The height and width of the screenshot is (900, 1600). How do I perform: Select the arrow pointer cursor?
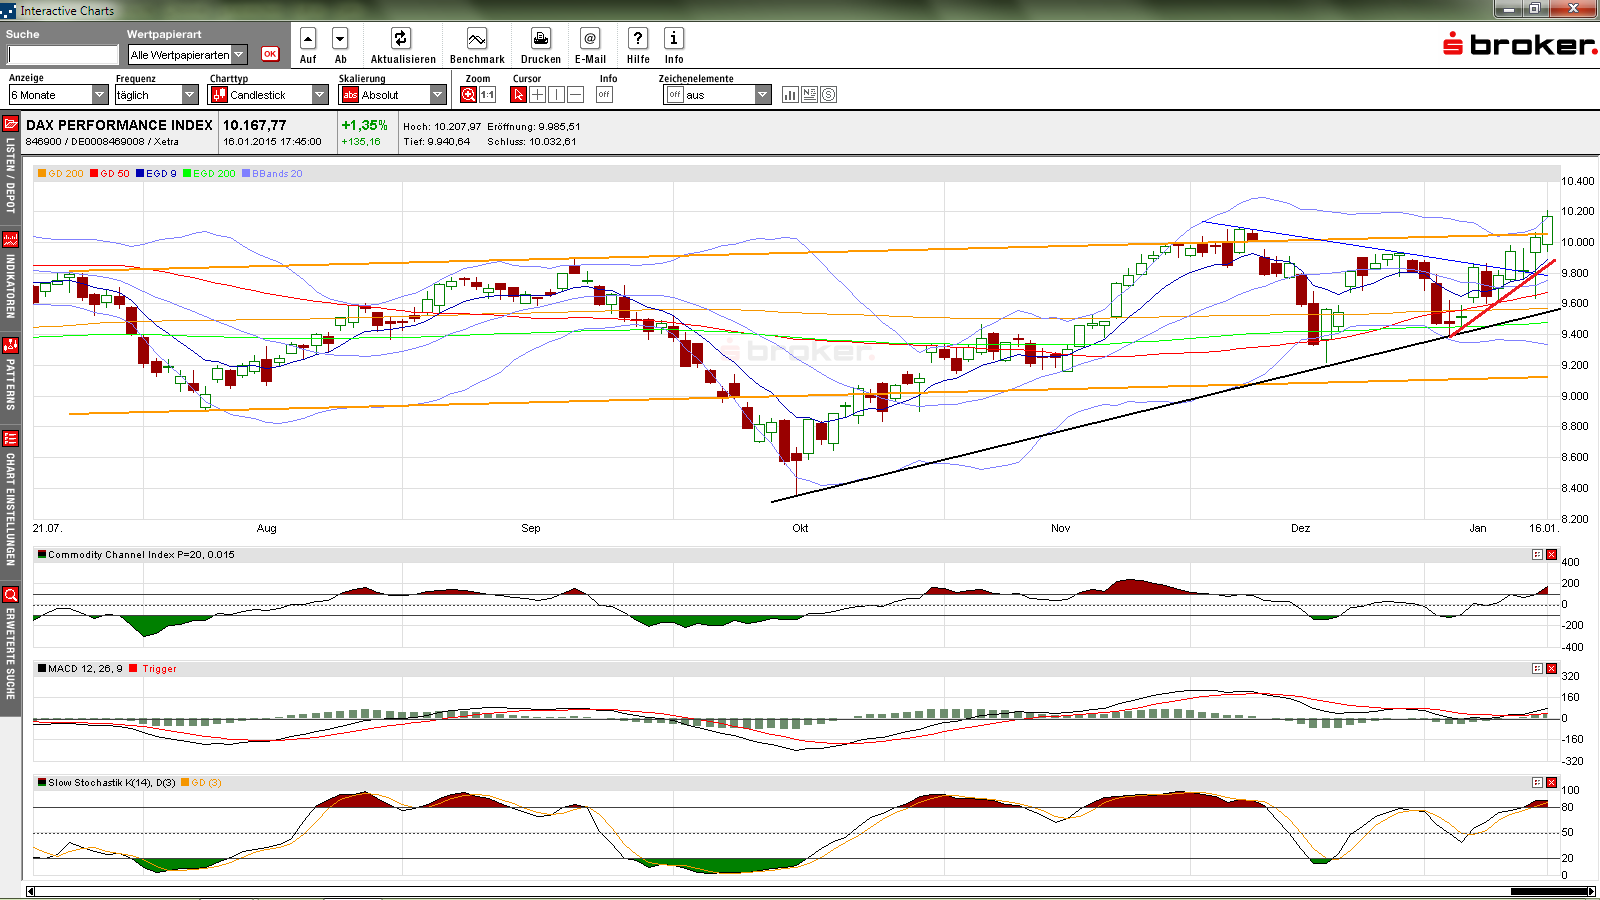pyautogui.click(x=518, y=95)
